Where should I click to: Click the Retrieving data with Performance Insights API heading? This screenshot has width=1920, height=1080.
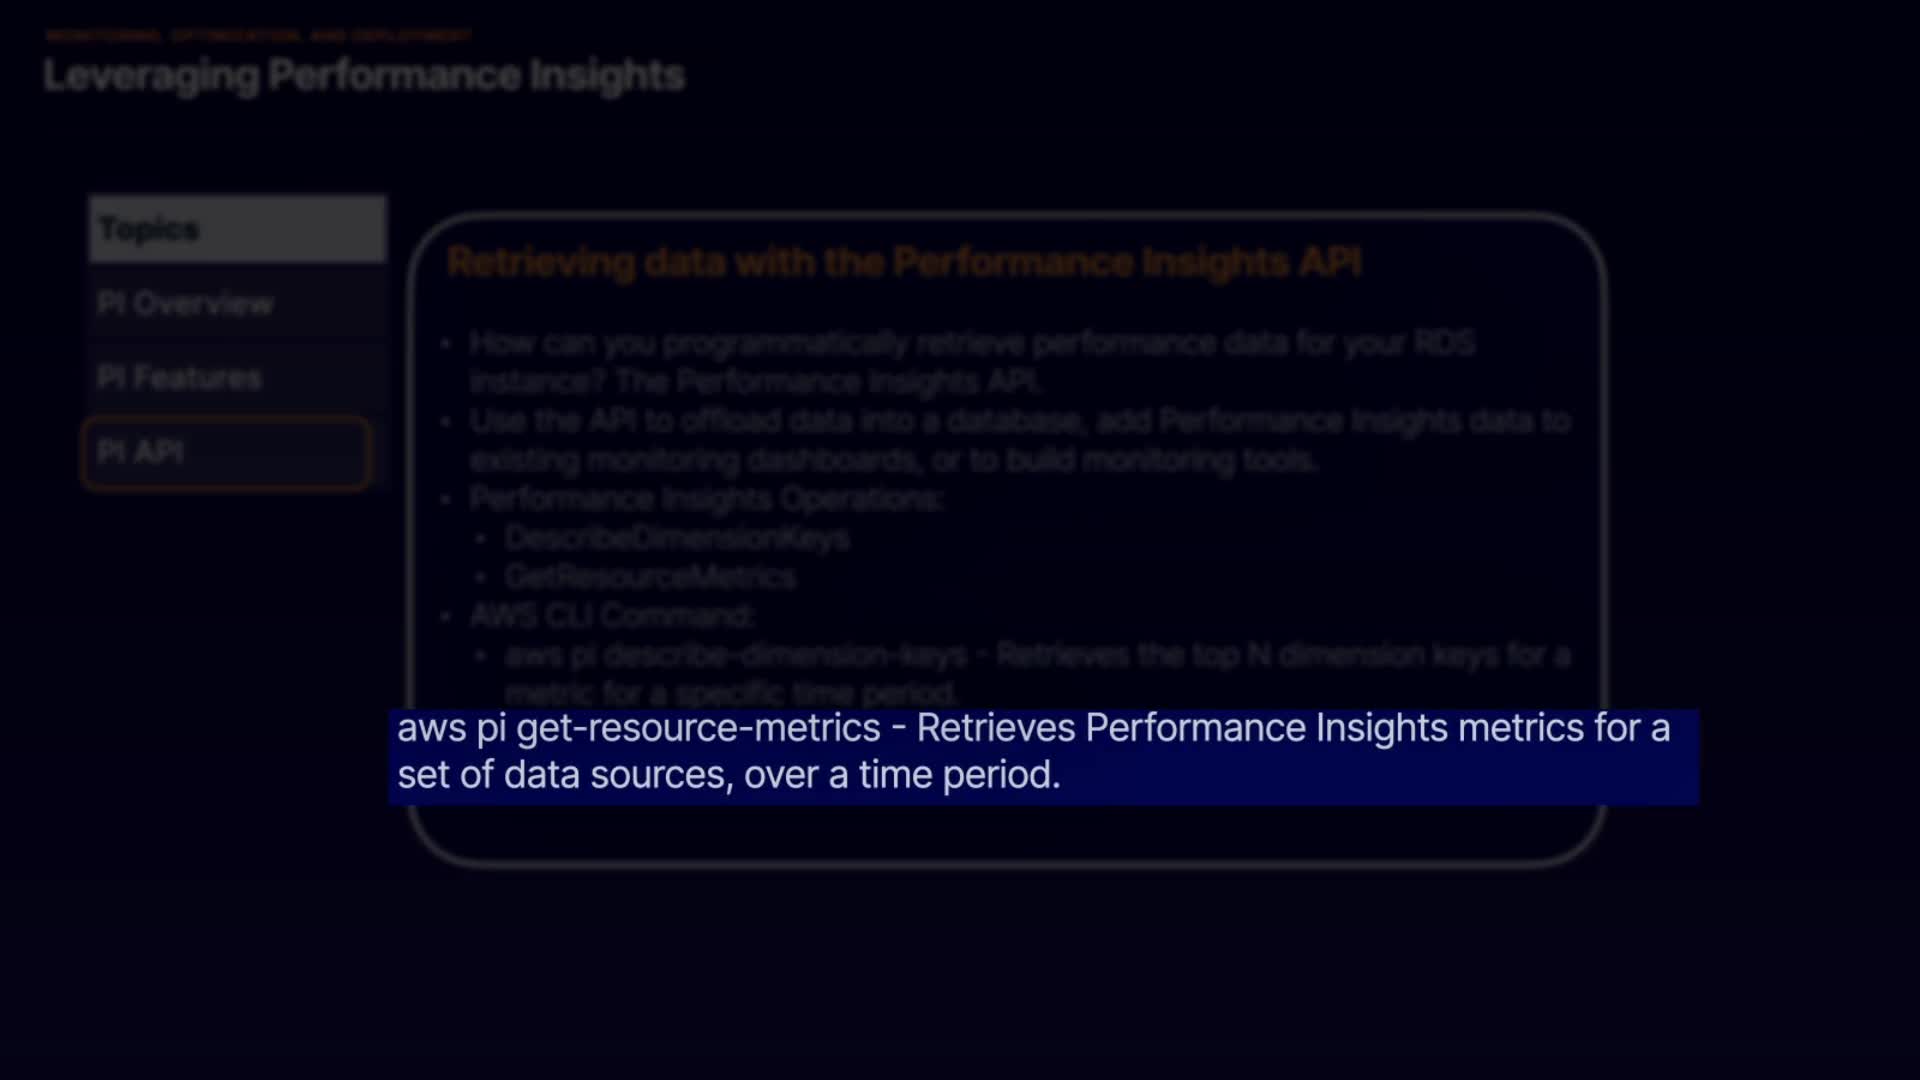point(903,262)
